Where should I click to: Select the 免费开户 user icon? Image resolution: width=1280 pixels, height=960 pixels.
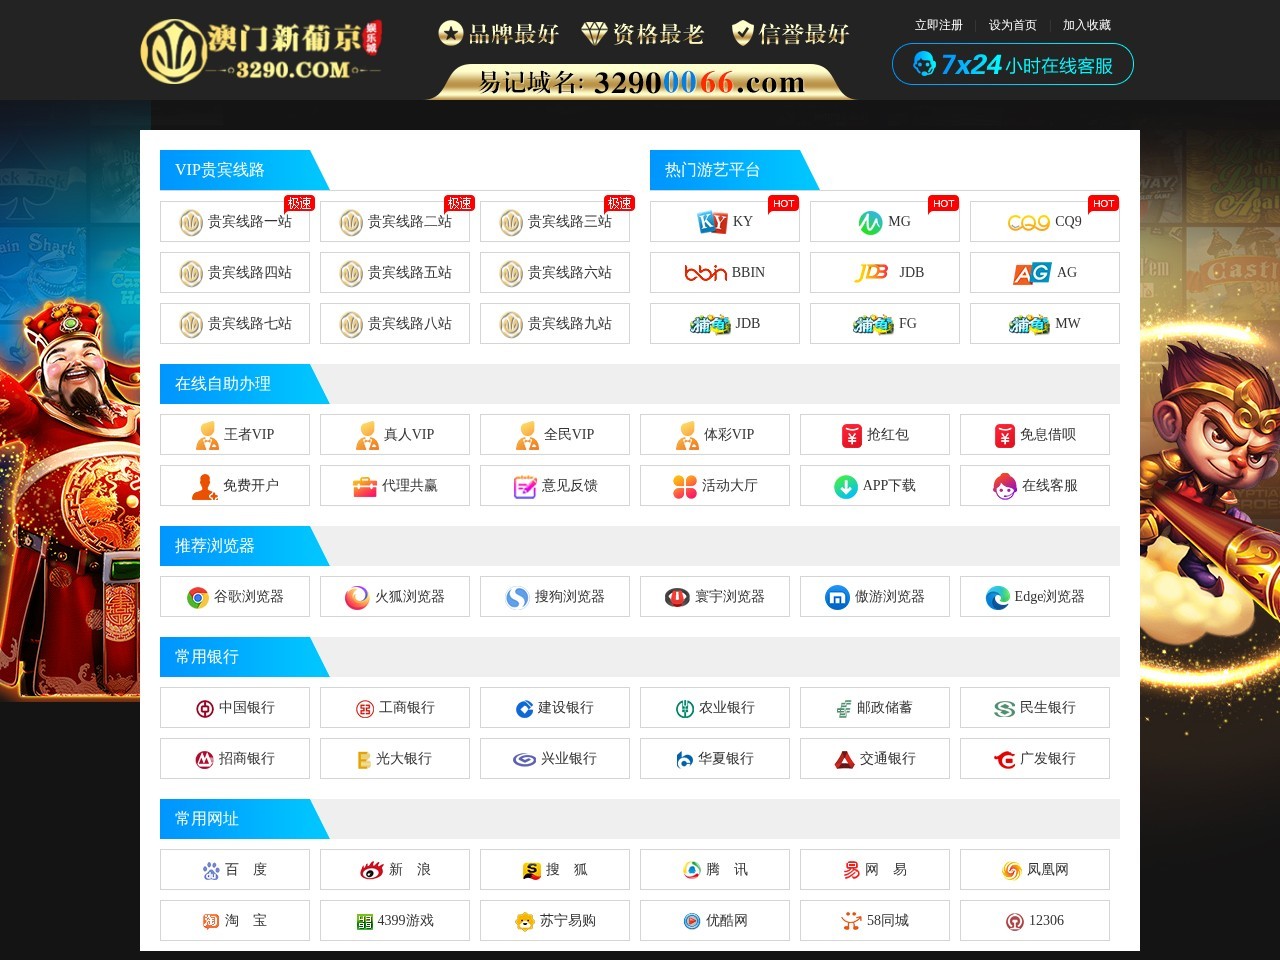204,486
